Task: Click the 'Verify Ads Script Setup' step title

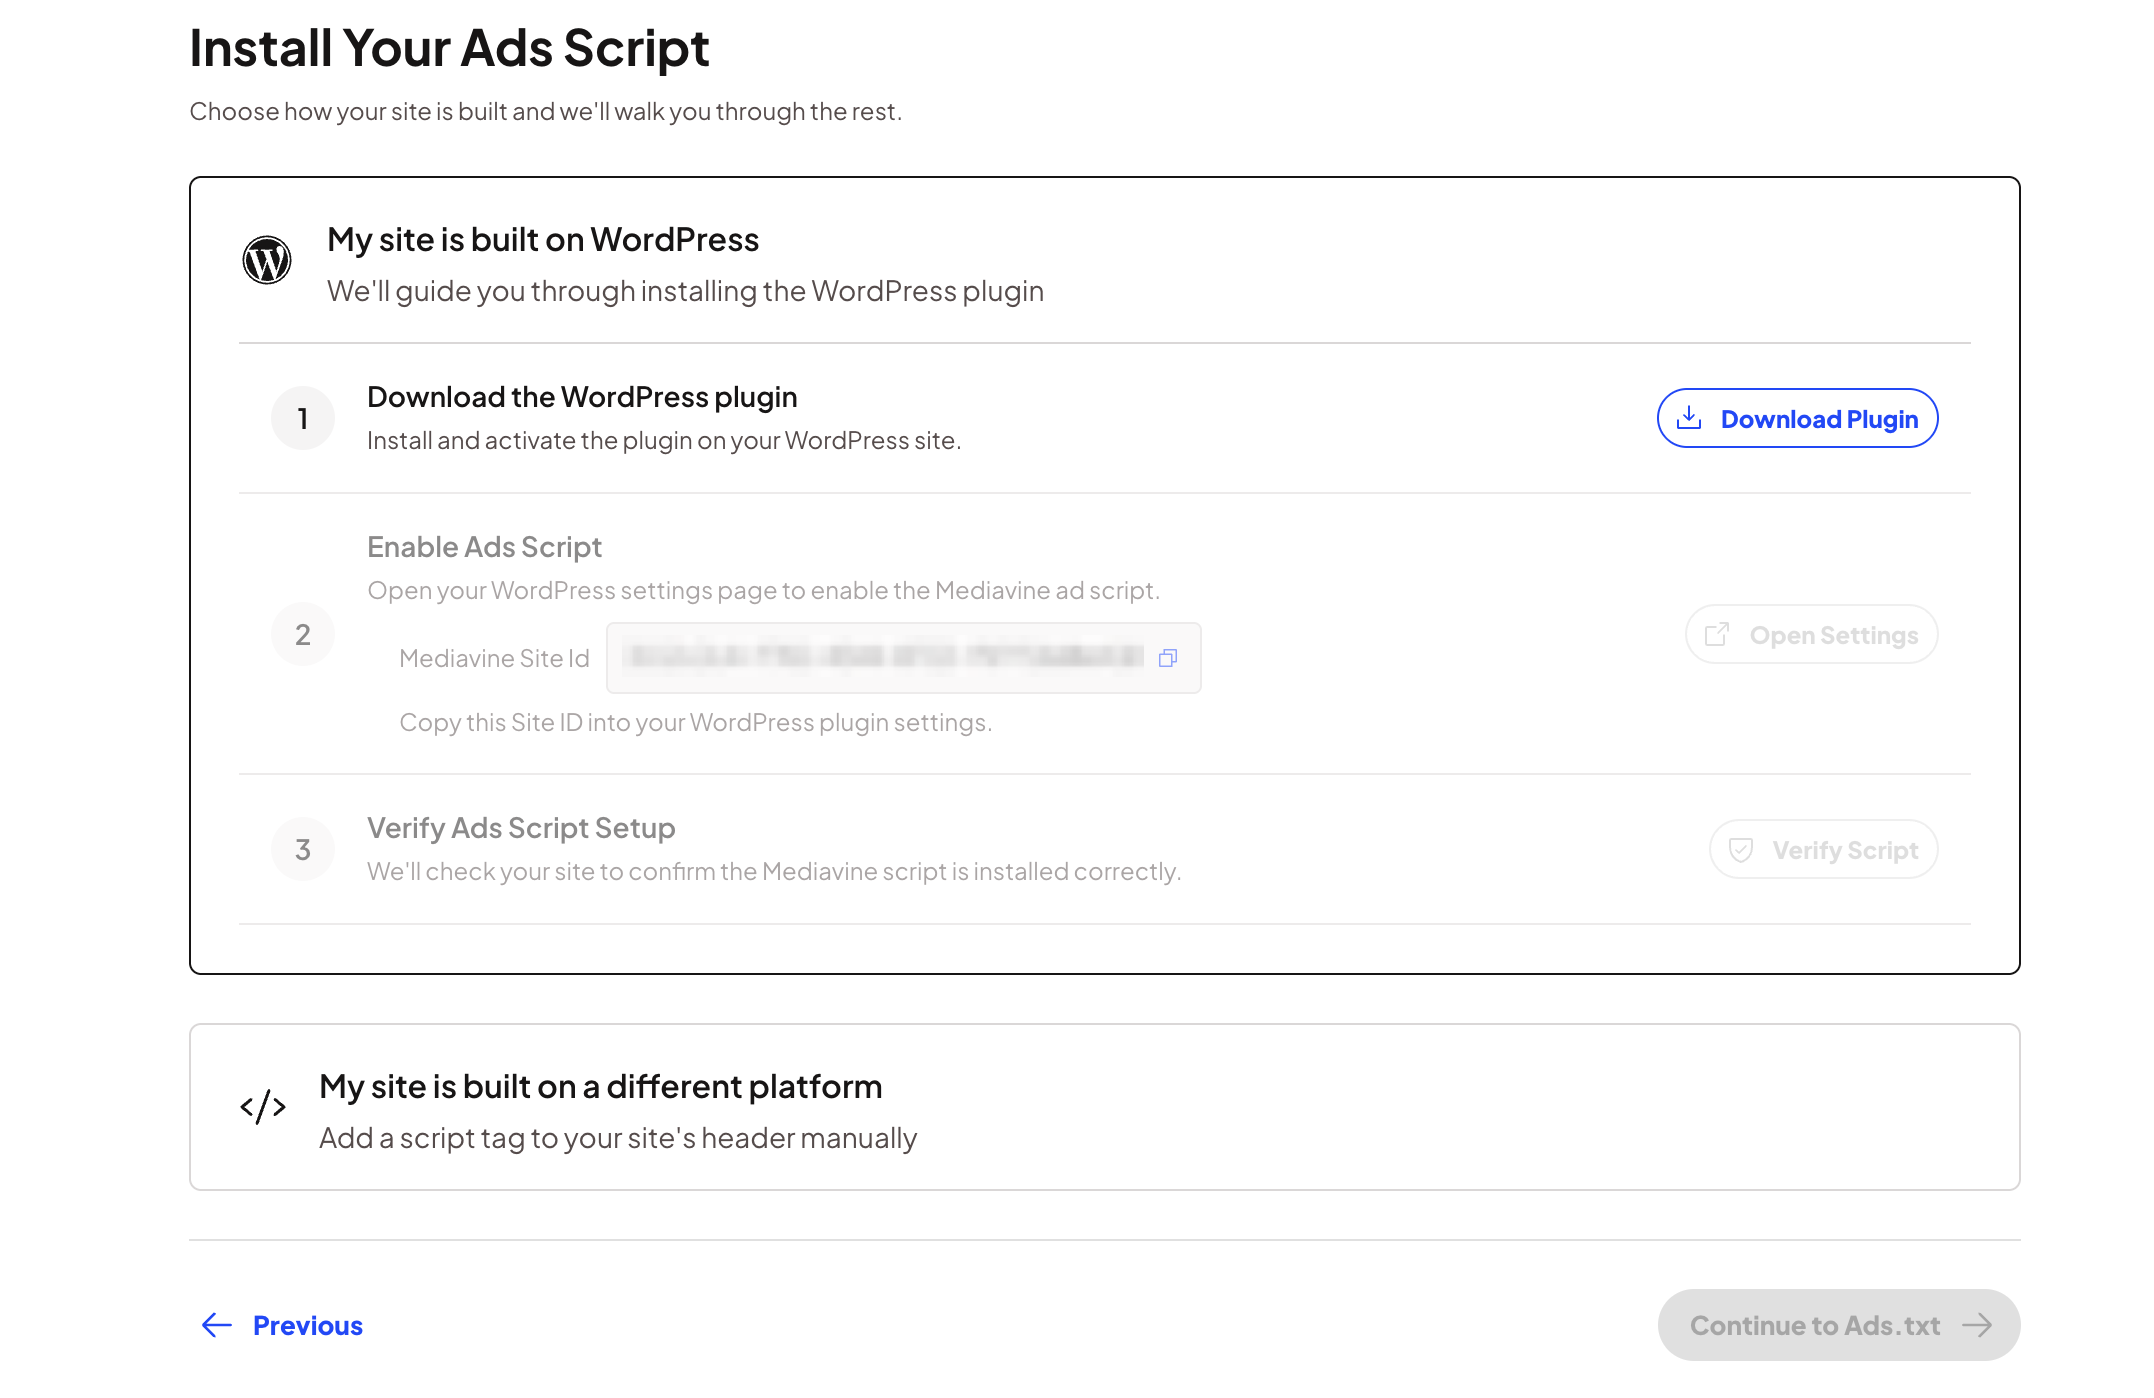Action: [521, 828]
